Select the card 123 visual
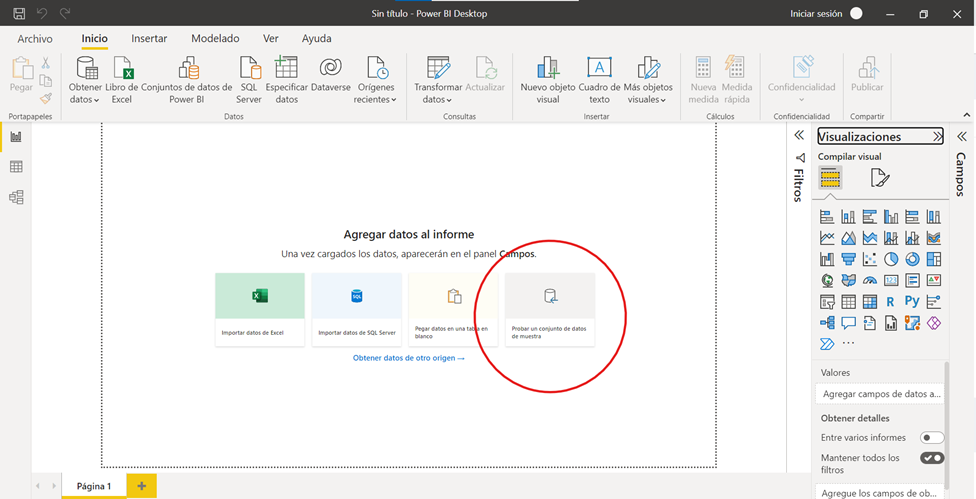Viewport: 976px width, 499px height. point(891,281)
